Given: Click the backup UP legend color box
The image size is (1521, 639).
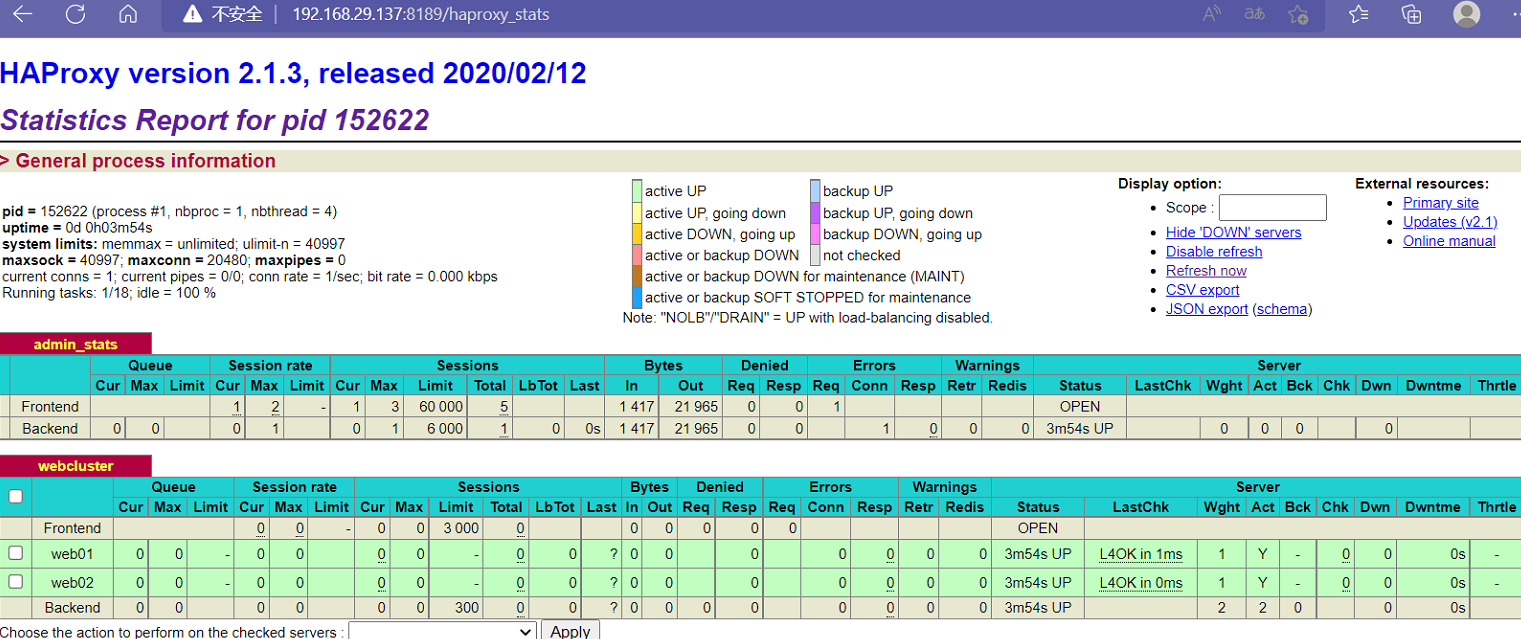Looking at the screenshot, I should [815, 191].
